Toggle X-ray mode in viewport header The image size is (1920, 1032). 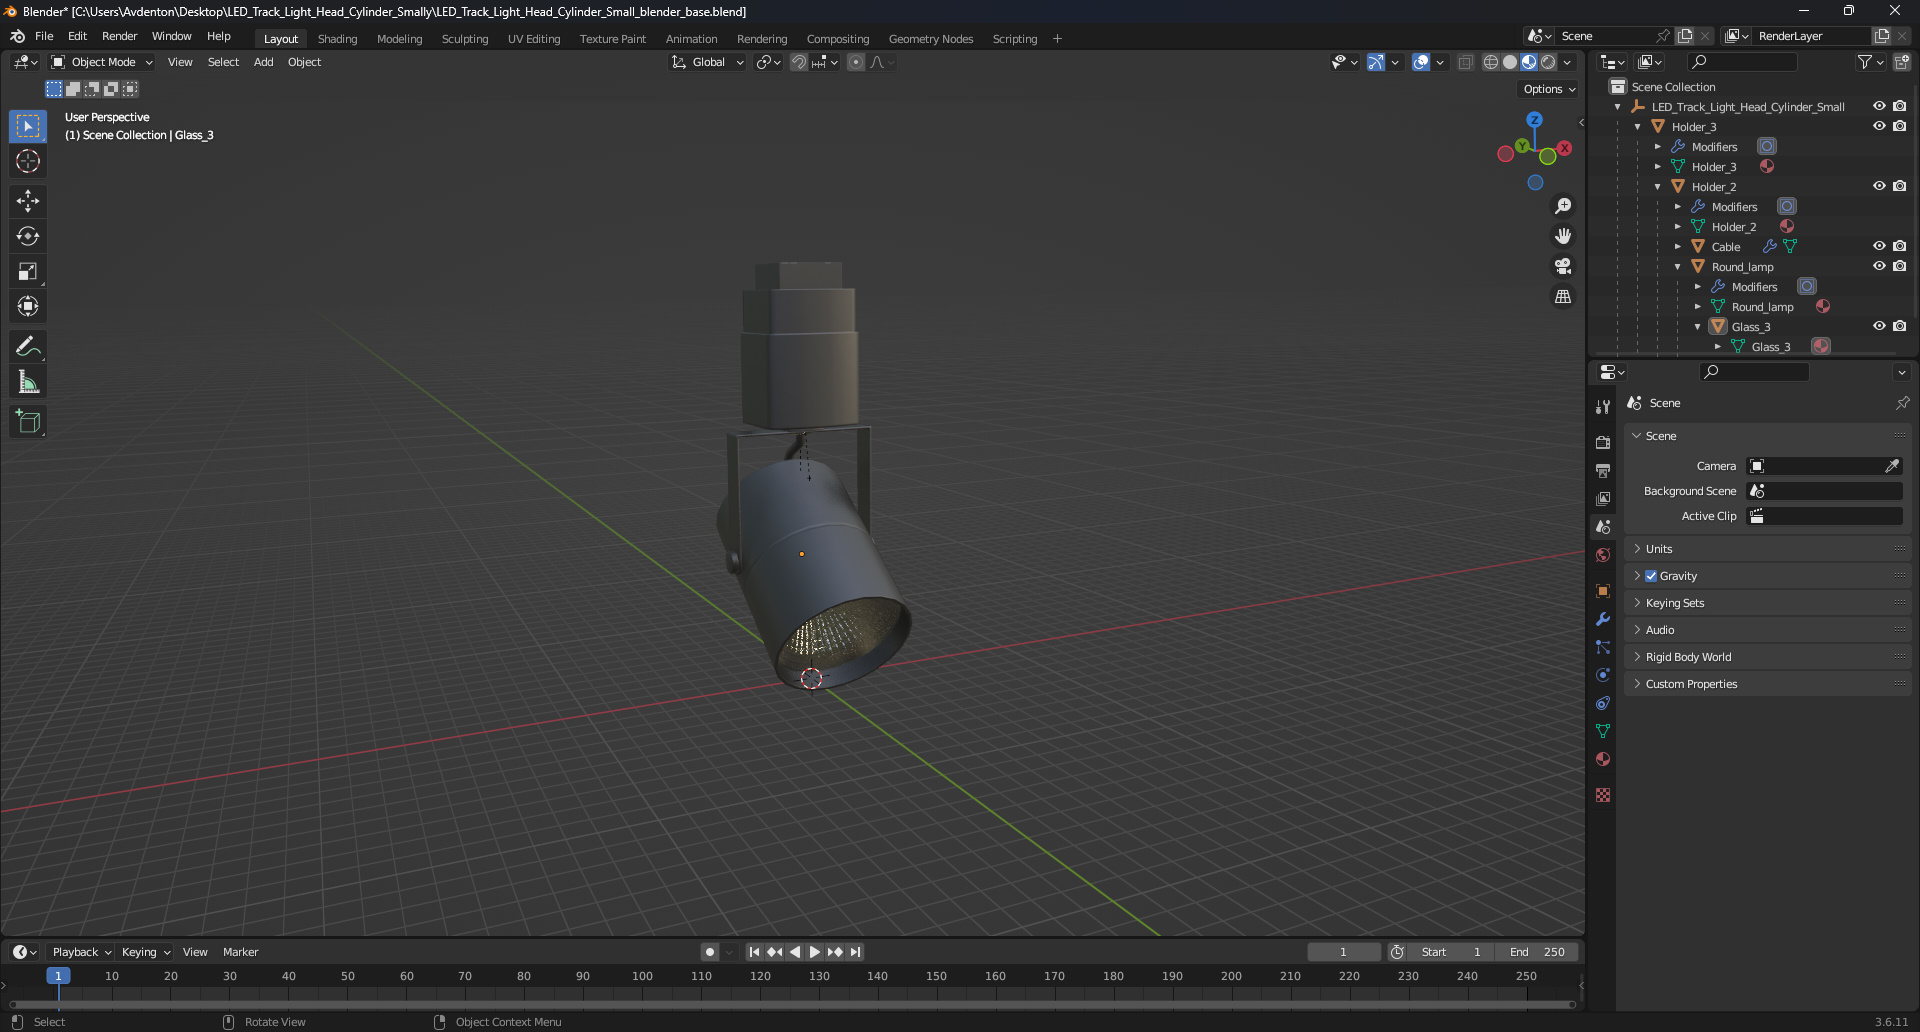[x=1465, y=62]
